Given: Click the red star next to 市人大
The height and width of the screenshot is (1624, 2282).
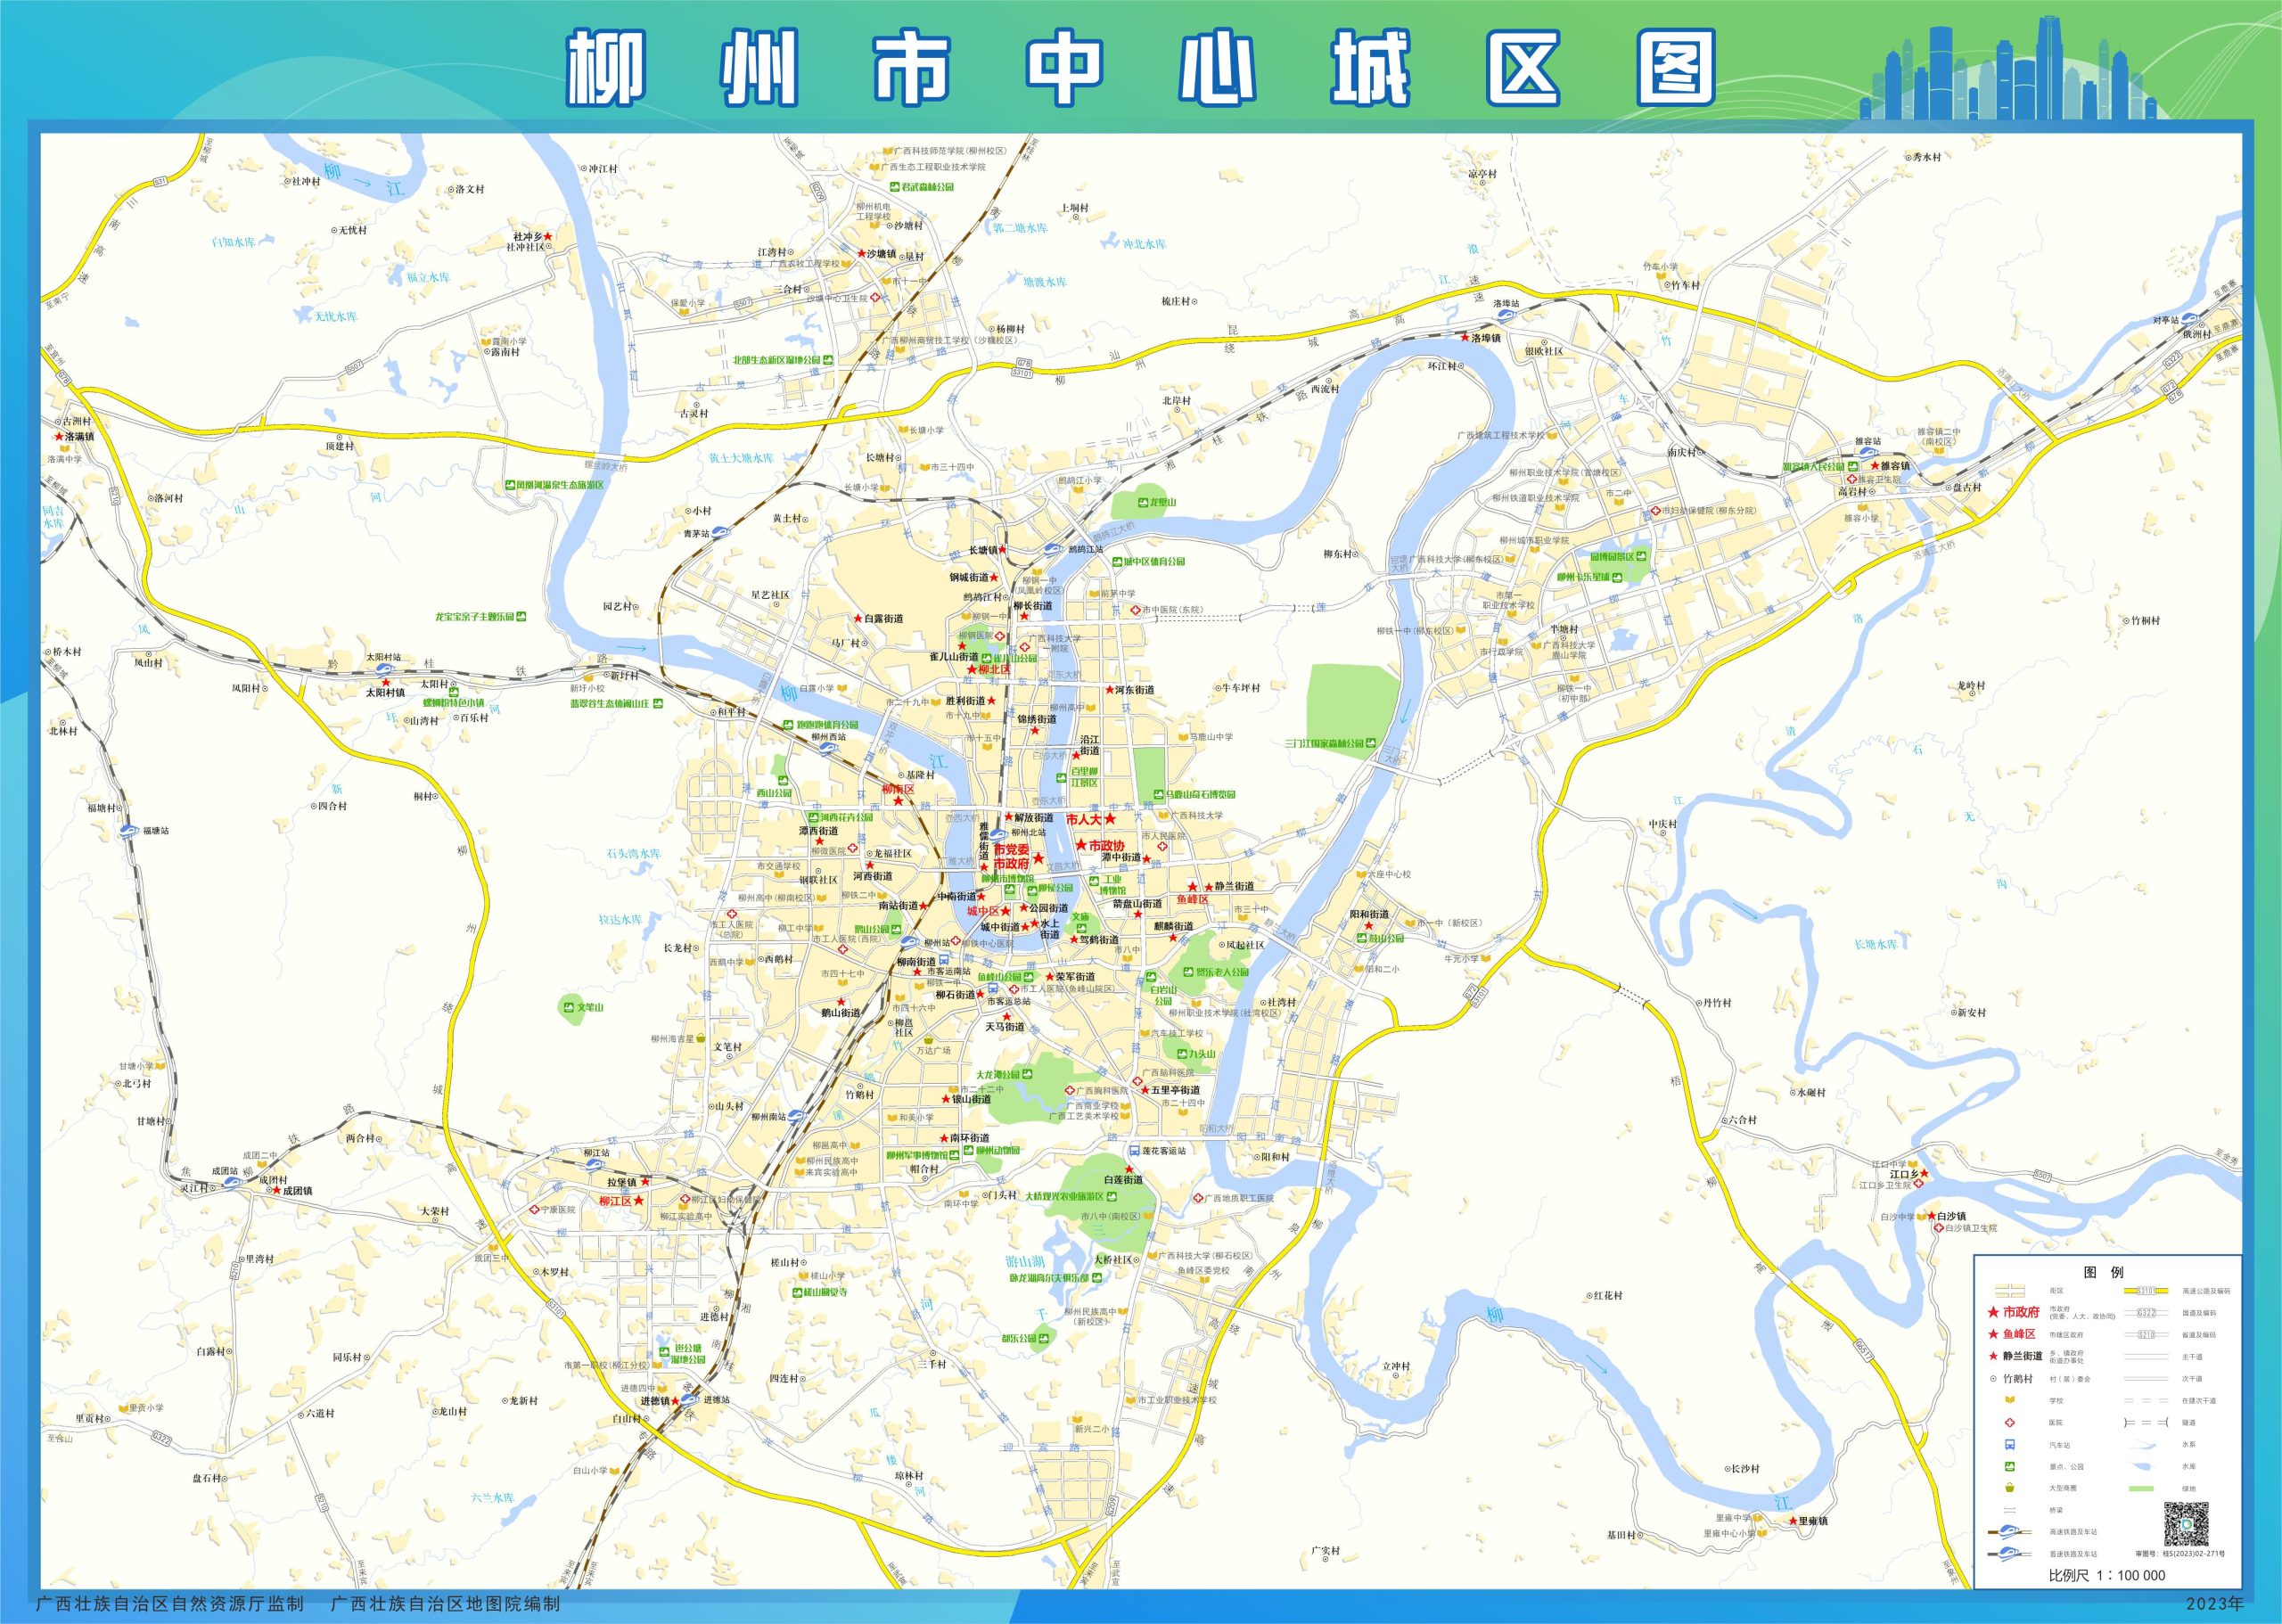Looking at the screenshot, I should [x=1110, y=819].
